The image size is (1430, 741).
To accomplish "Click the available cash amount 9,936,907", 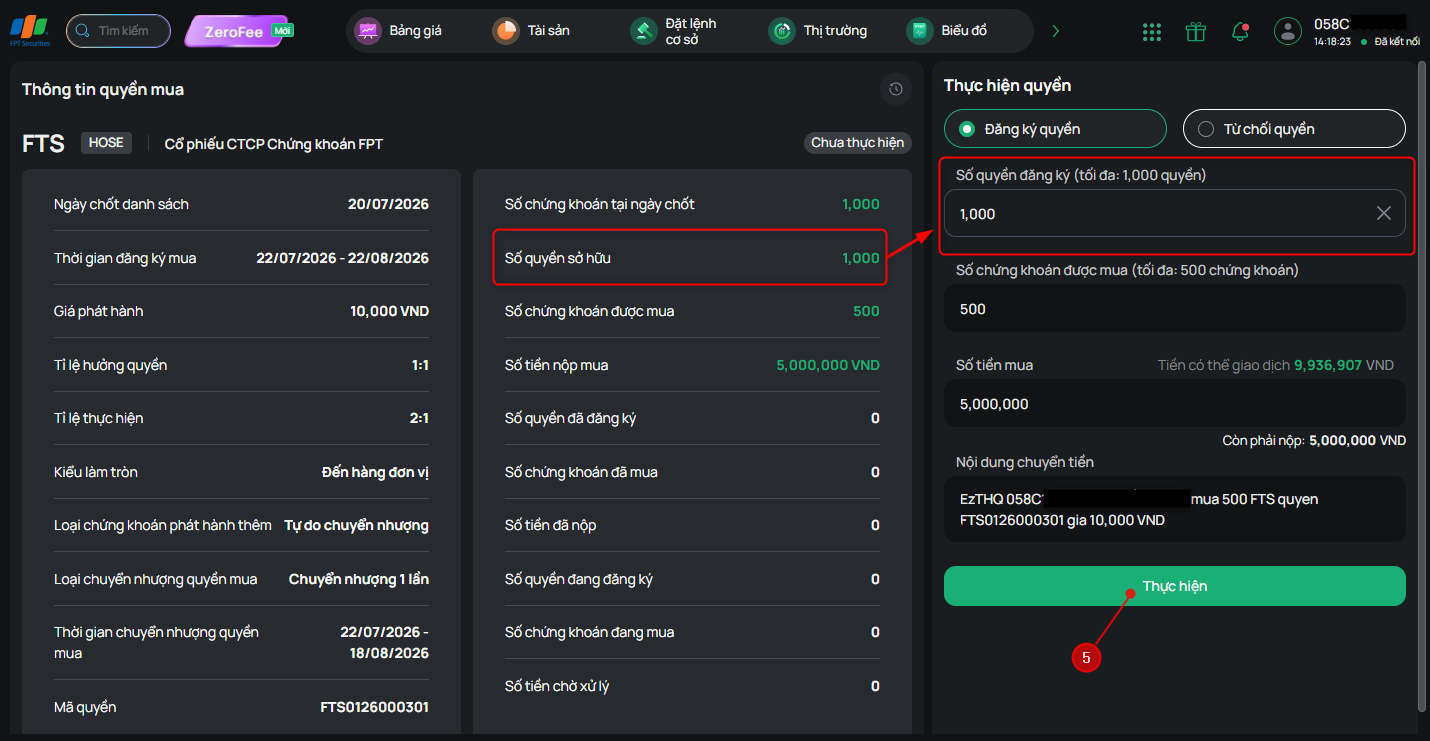I will click(x=1328, y=365).
